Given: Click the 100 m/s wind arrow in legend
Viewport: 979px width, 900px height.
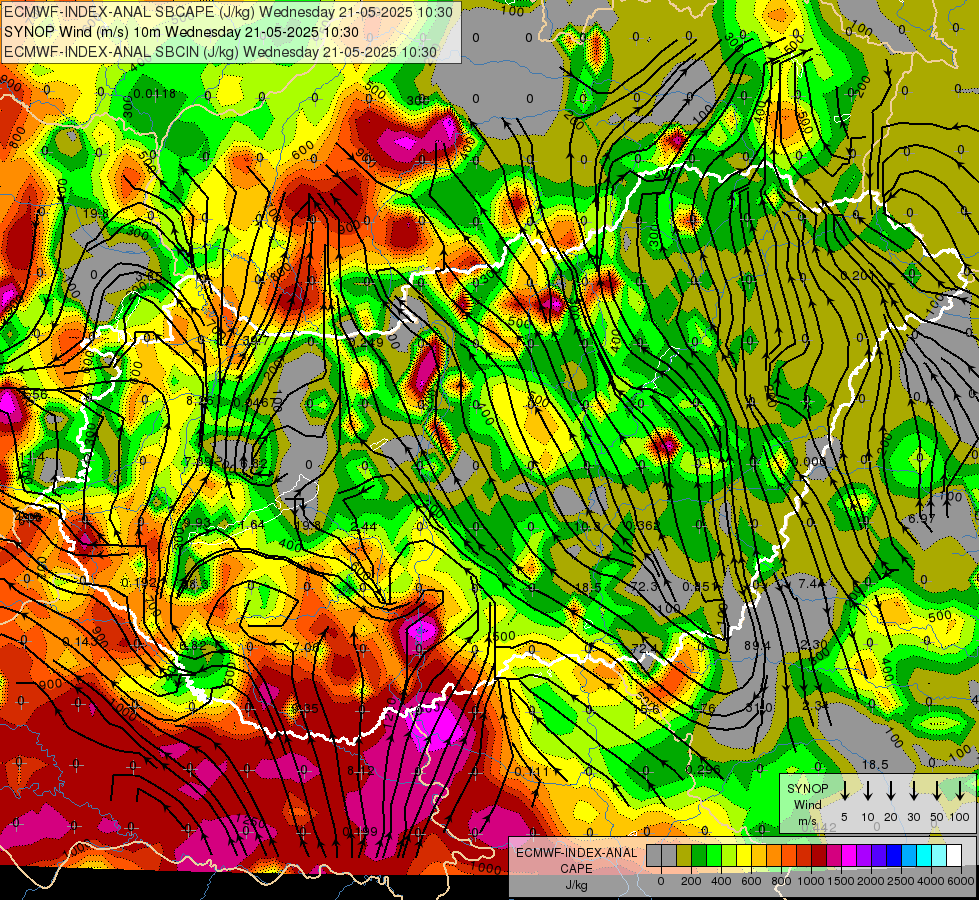Looking at the screenshot, I should click(x=960, y=790).
